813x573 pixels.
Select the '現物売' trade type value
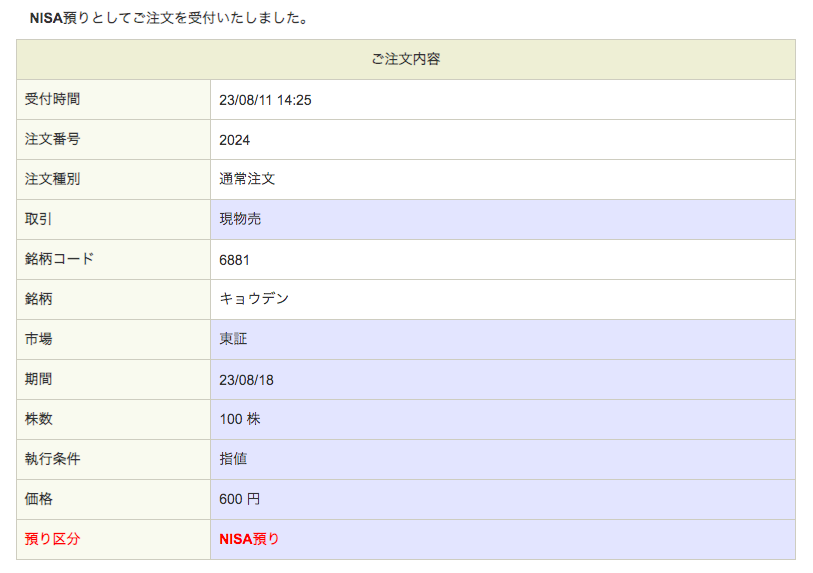pyautogui.click(x=240, y=219)
